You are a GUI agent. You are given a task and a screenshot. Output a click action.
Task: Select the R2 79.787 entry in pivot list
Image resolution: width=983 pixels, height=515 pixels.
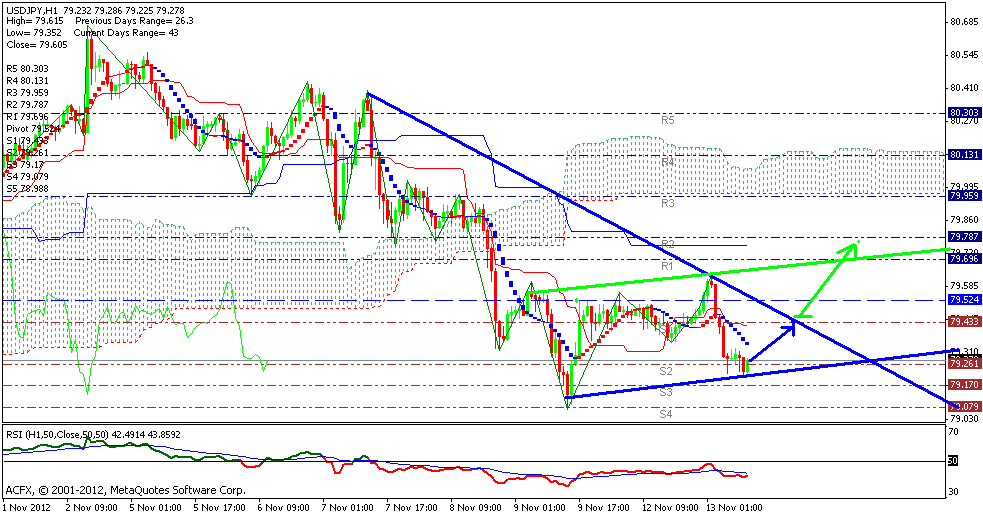coord(27,104)
